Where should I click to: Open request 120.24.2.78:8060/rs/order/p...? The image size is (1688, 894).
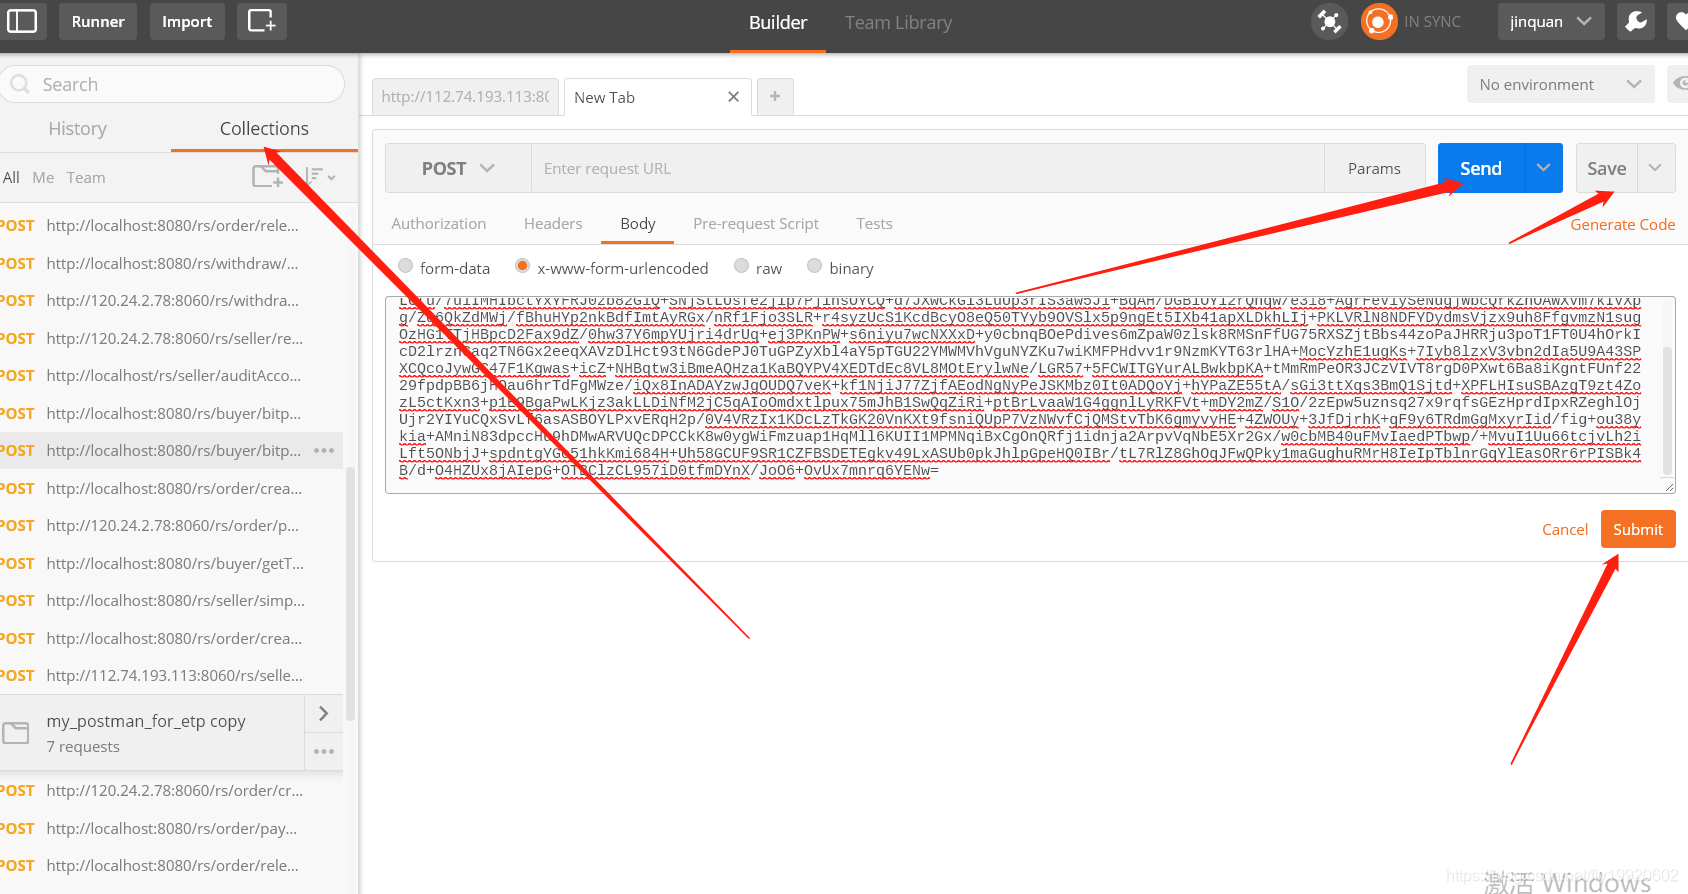pyautogui.click(x=172, y=526)
